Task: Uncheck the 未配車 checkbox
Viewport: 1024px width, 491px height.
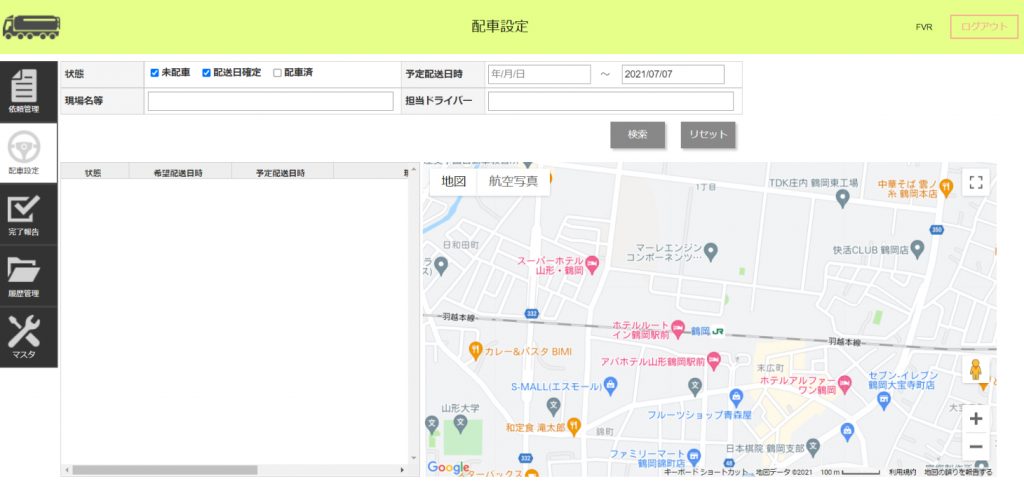Action: pos(154,73)
